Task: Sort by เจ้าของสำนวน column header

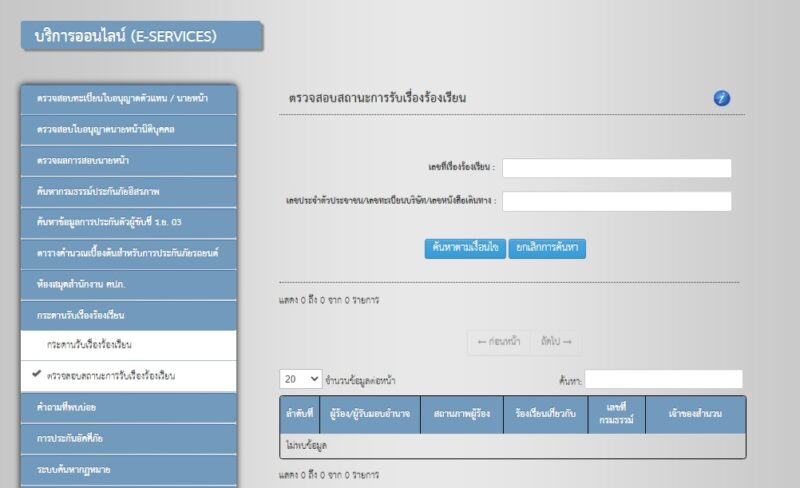Action: pos(695,414)
